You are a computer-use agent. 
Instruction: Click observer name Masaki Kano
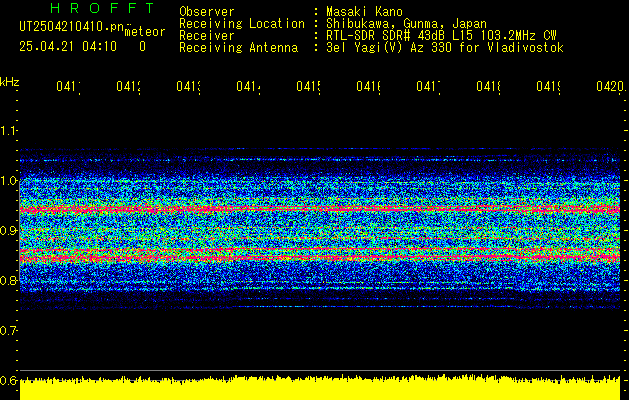pyautogui.click(x=364, y=12)
